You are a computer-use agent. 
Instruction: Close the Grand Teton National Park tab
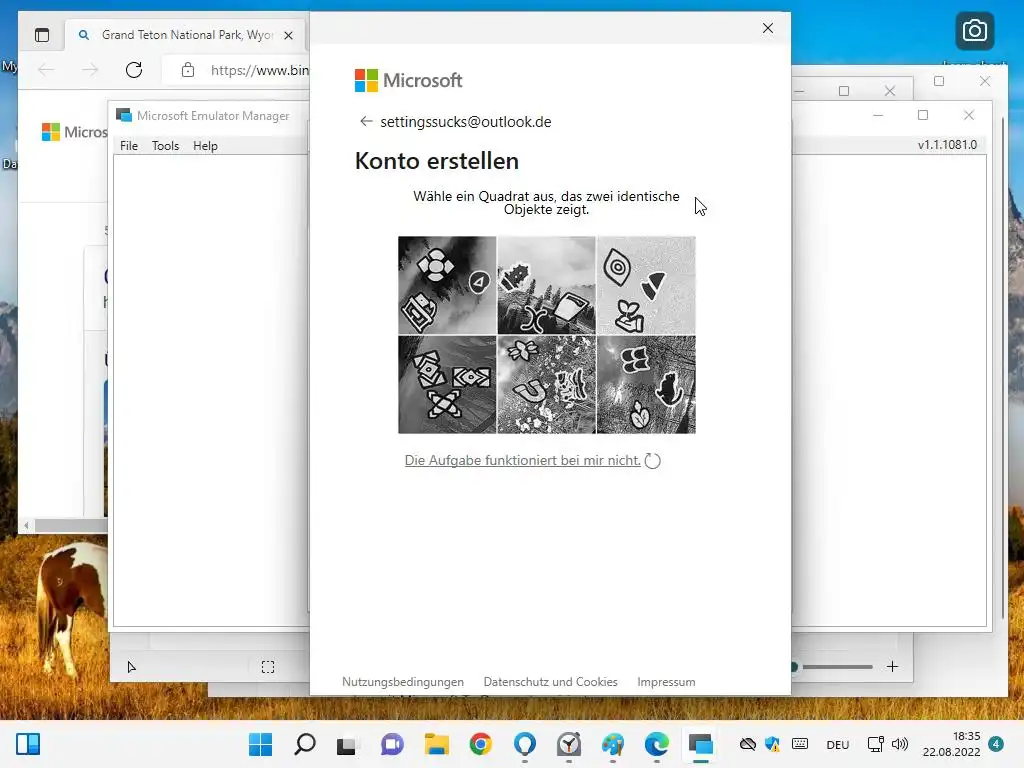click(x=288, y=35)
